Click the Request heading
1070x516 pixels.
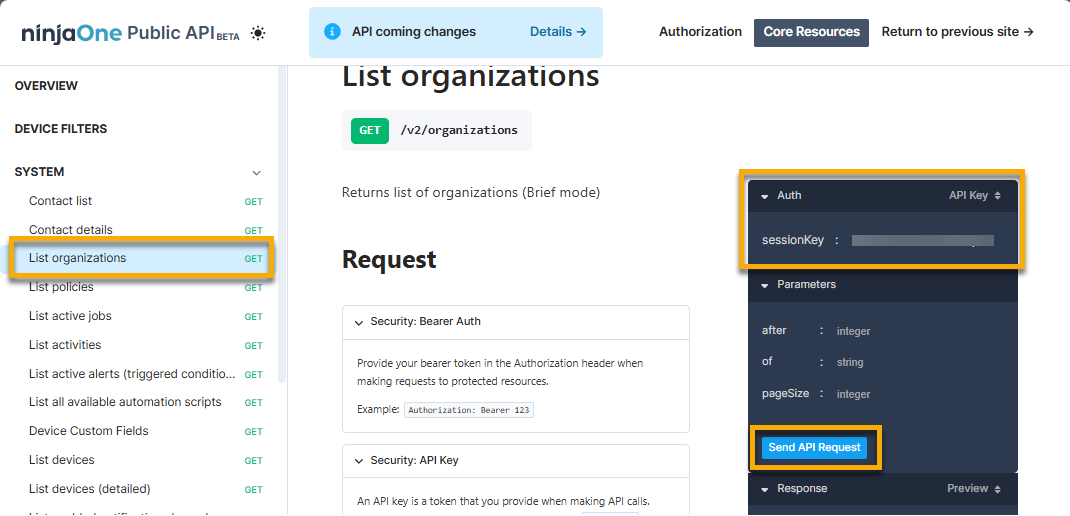tap(389, 259)
